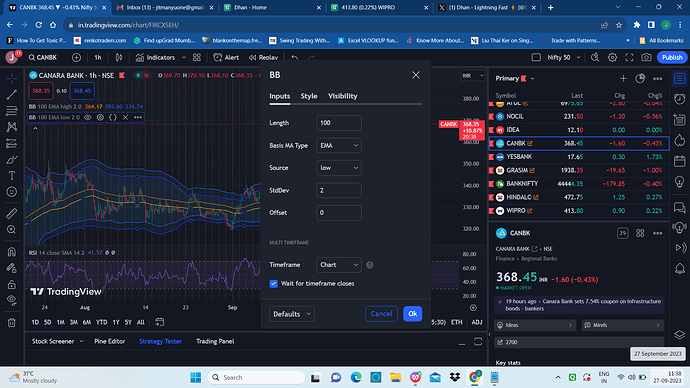
Task: Select the brush drawing tool
Action: [12, 159]
